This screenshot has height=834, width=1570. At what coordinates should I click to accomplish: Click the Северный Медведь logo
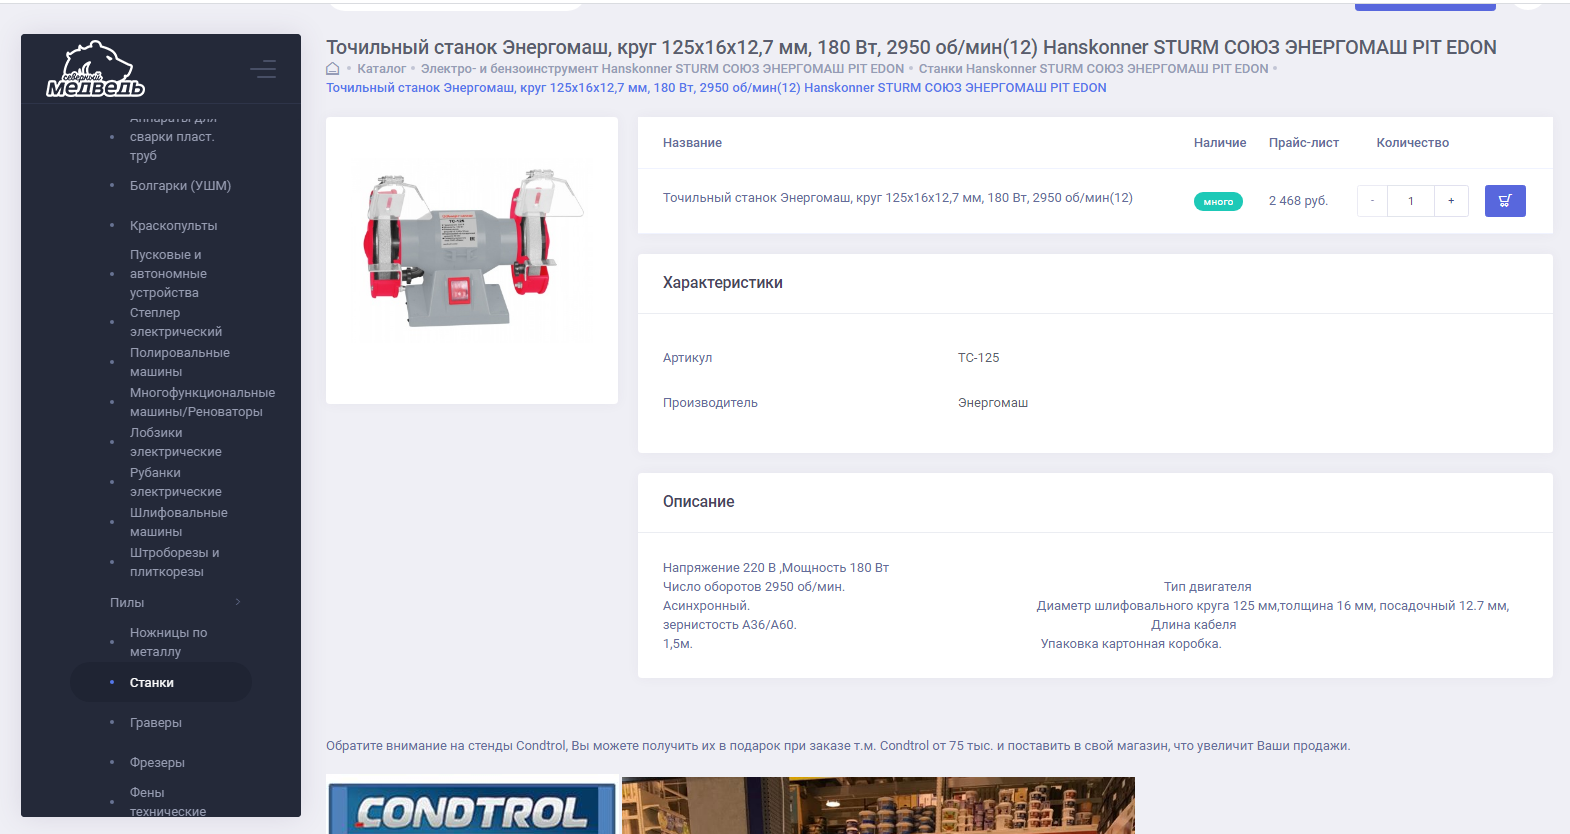(96, 69)
